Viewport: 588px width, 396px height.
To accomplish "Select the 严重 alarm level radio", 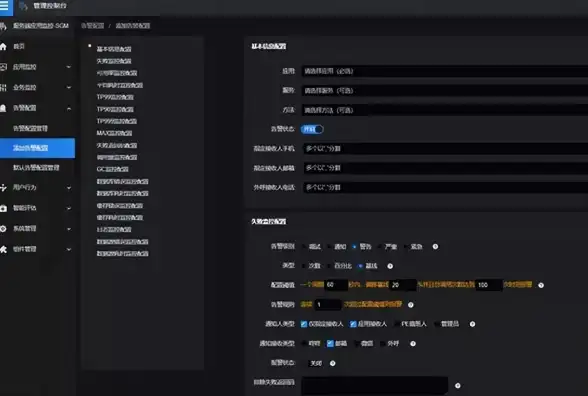I will pyautogui.click(x=380, y=247).
